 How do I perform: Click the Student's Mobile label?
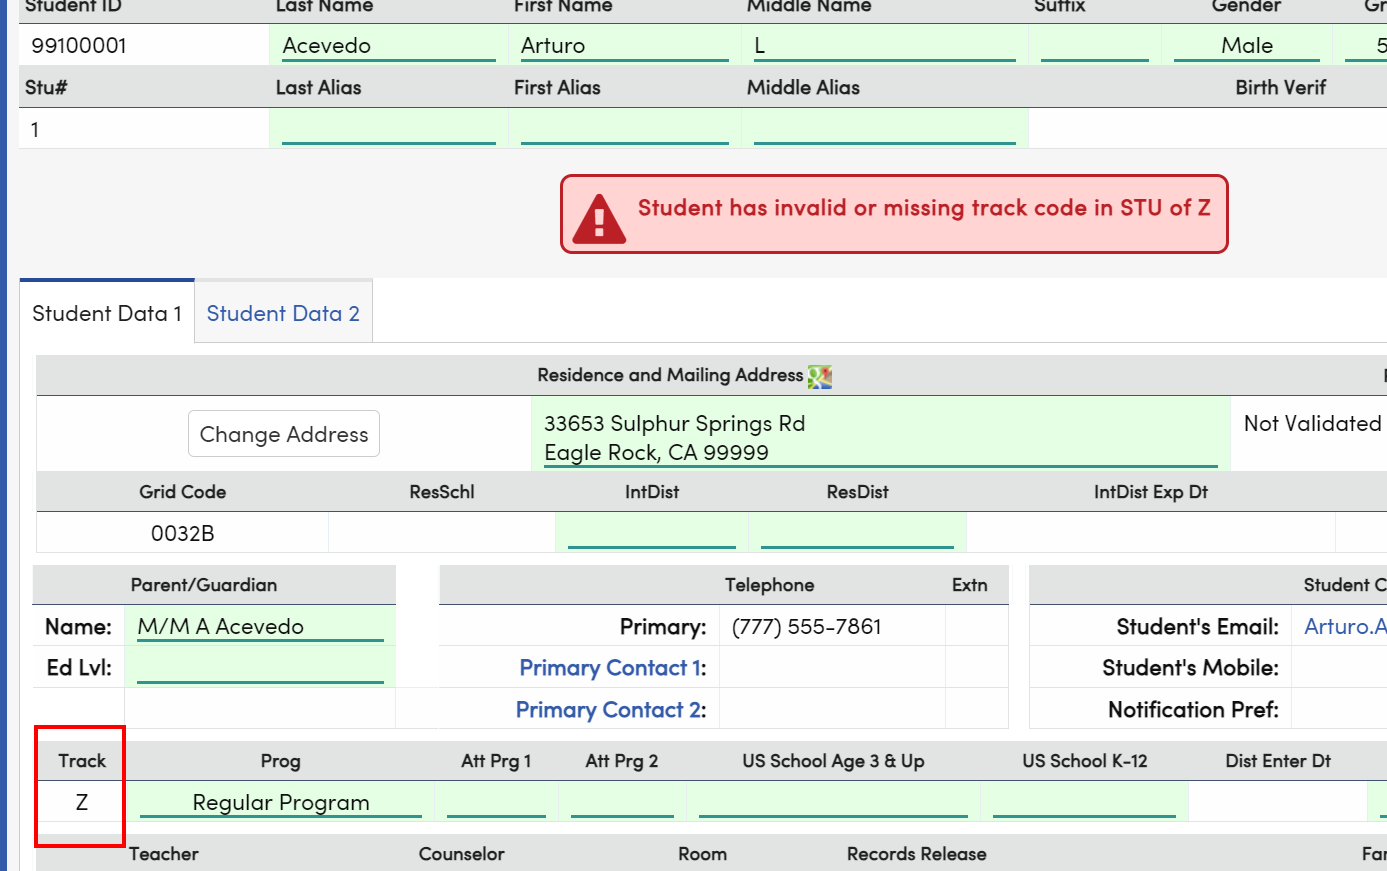click(x=1190, y=667)
